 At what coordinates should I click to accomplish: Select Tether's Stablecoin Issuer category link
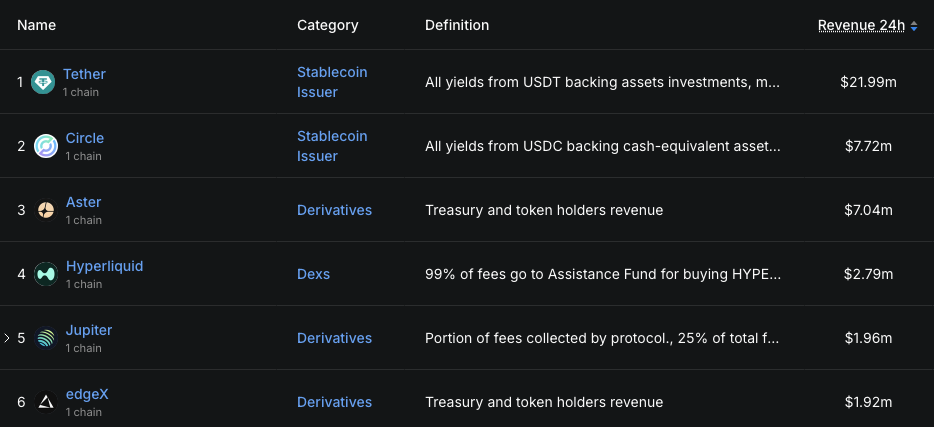click(332, 82)
